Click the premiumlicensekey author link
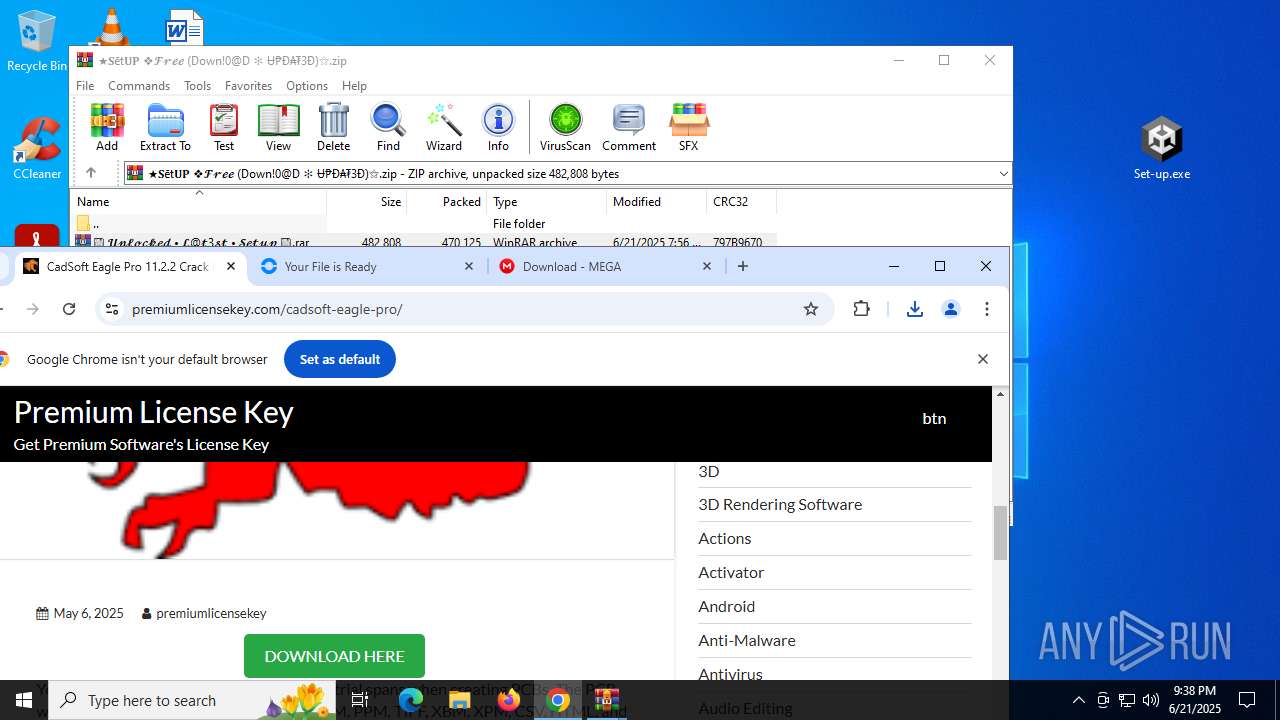The height and width of the screenshot is (720, 1280). tap(211, 613)
